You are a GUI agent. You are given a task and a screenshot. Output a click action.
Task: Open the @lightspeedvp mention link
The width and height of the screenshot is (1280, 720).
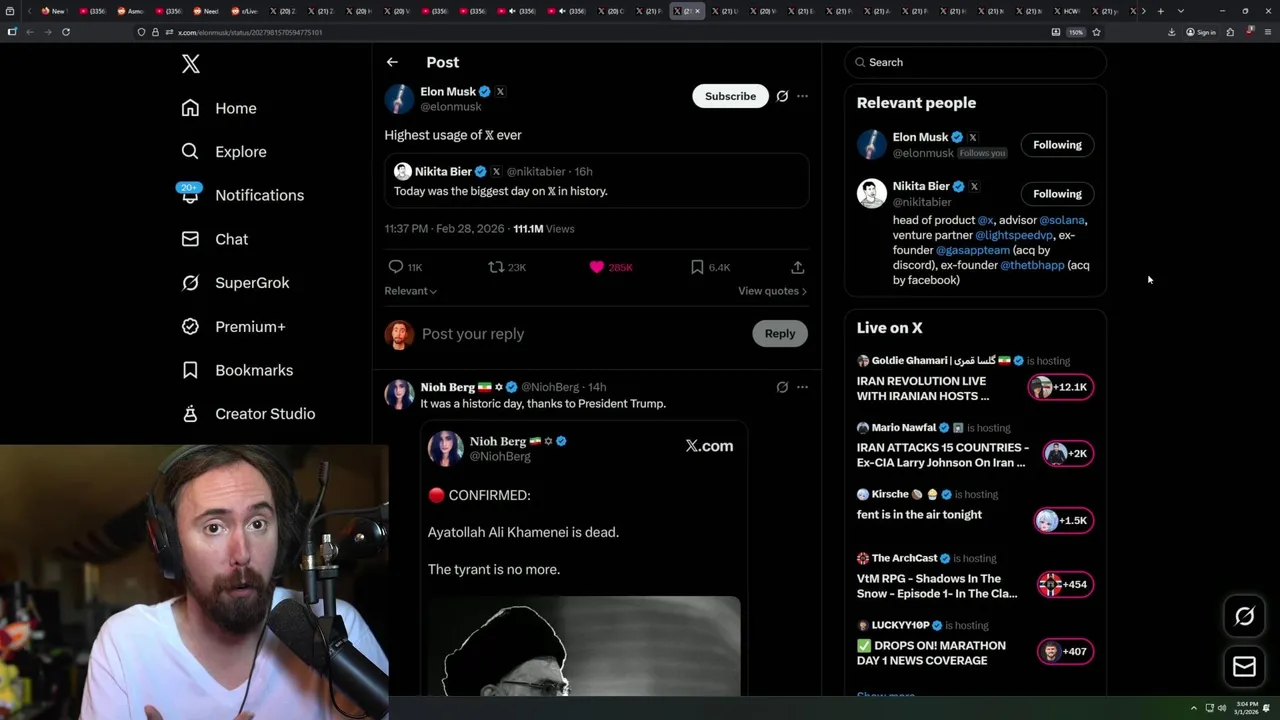coord(1014,235)
